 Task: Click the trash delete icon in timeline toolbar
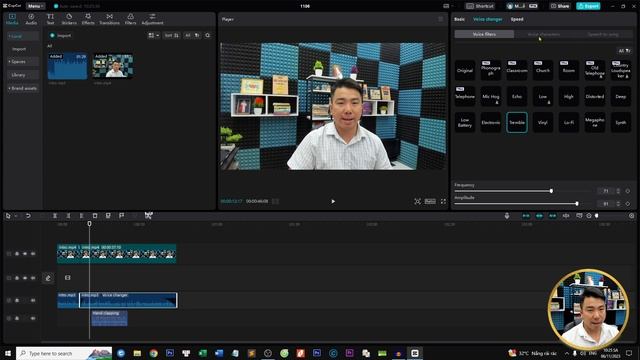coord(95,216)
